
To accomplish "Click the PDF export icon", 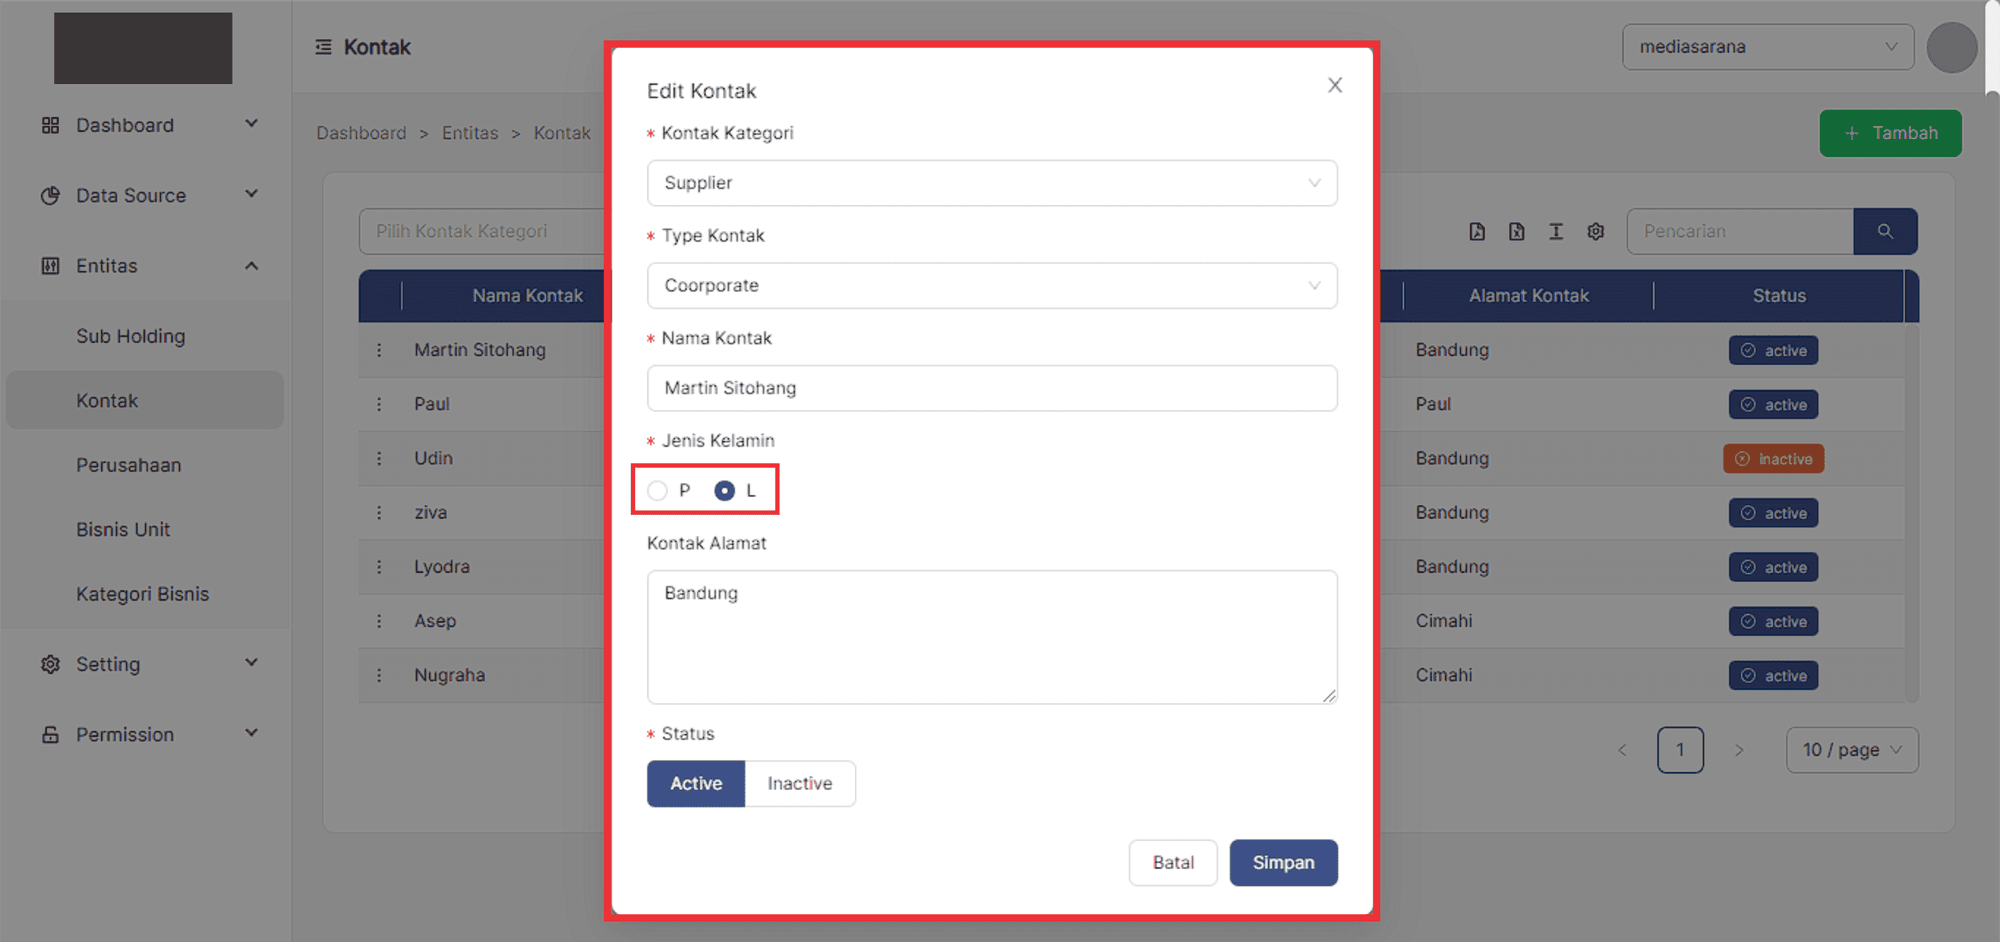I will pos(1477,232).
